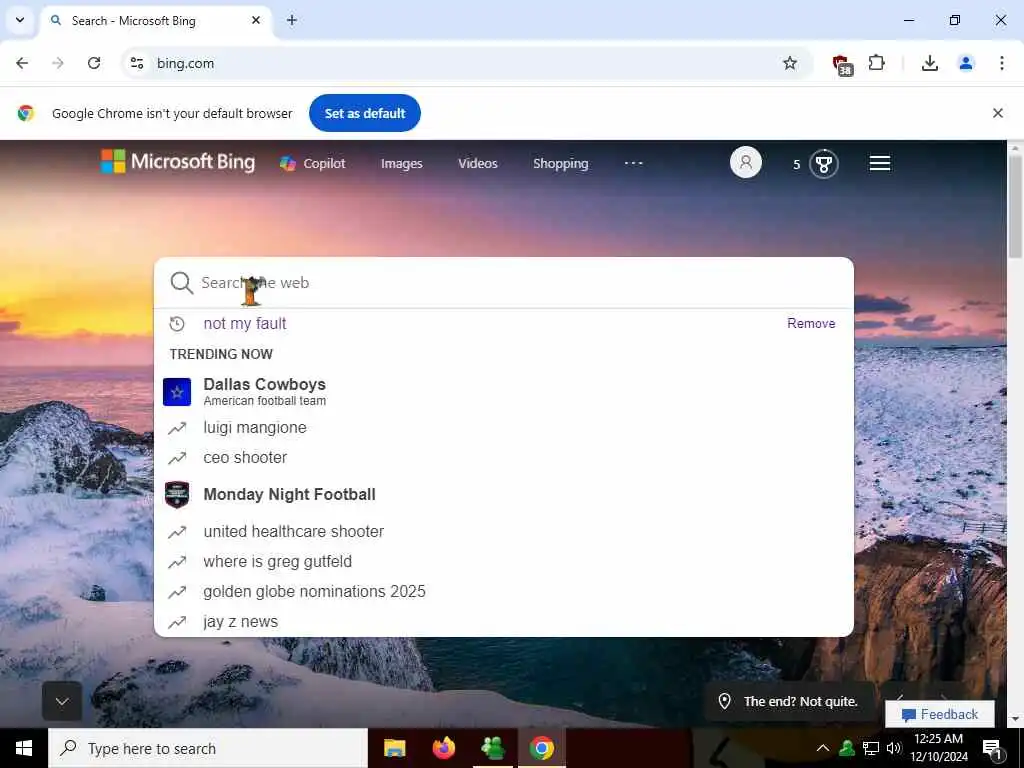Click trending arrow icon beside luigi mangione
Image resolution: width=1024 pixels, height=768 pixels.
(x=177, y=428)
